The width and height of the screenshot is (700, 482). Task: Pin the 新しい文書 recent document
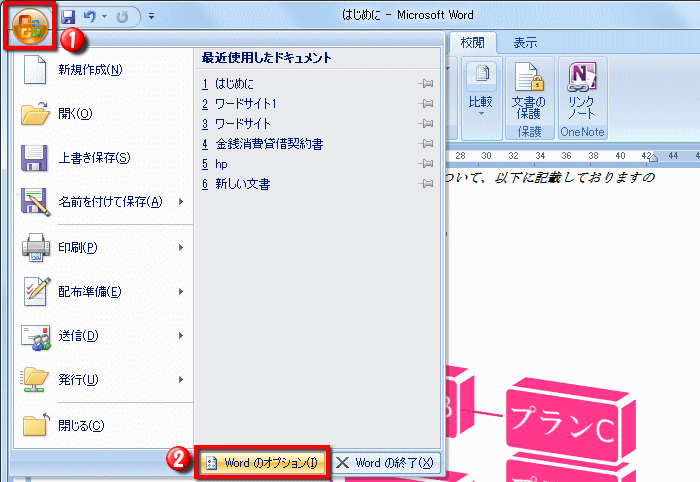426,184
